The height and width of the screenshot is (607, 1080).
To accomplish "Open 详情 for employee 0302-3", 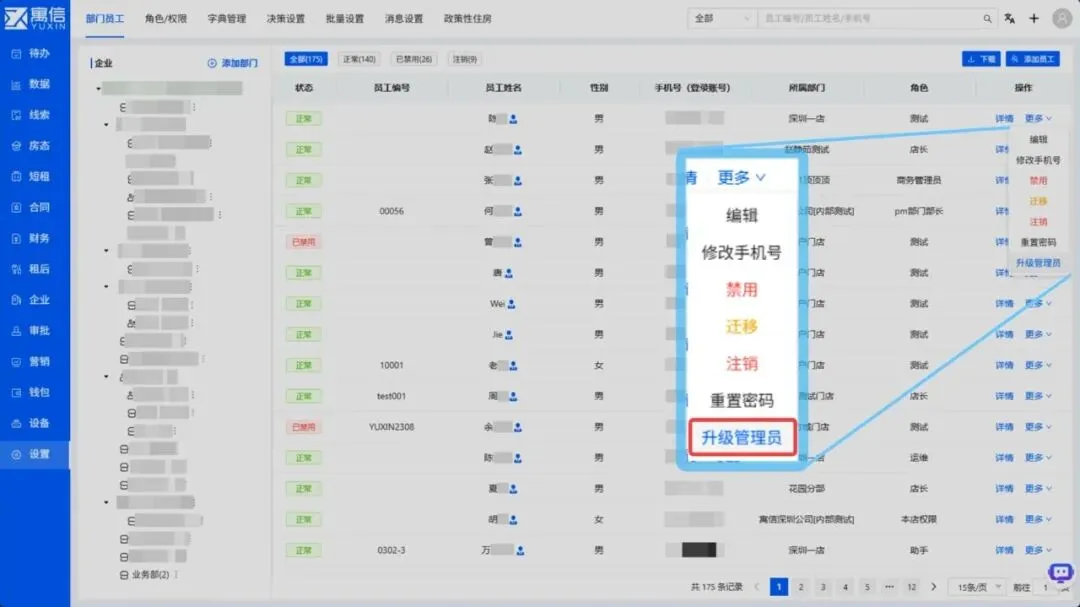I will click(x=1004, y=551).
